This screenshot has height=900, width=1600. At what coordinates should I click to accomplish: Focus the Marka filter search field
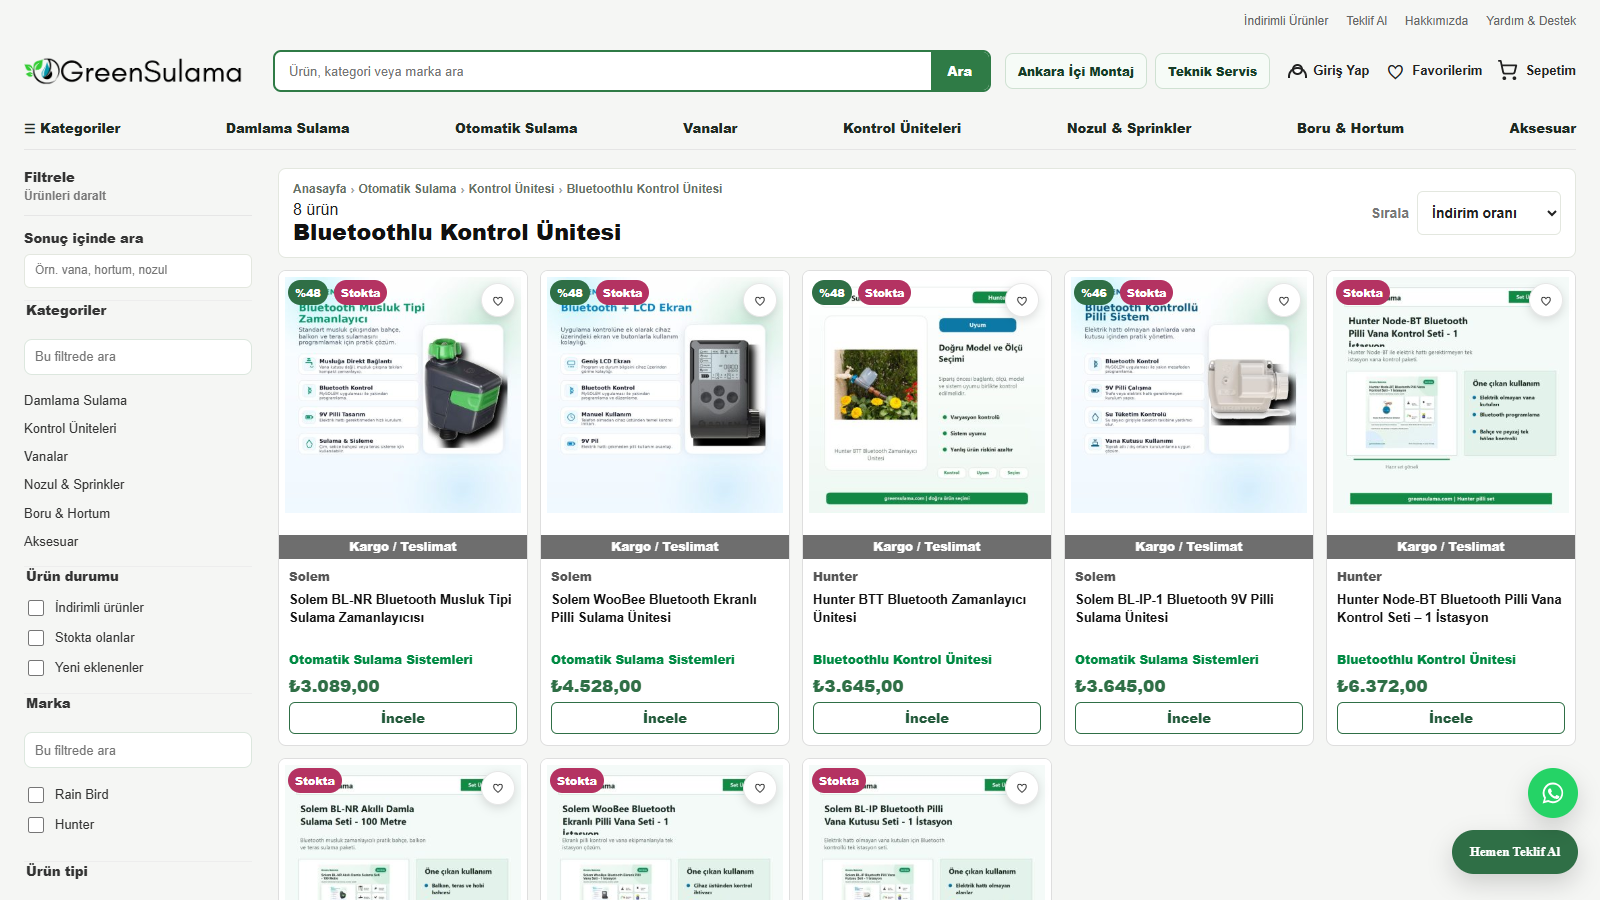click(x=138, y=750)
